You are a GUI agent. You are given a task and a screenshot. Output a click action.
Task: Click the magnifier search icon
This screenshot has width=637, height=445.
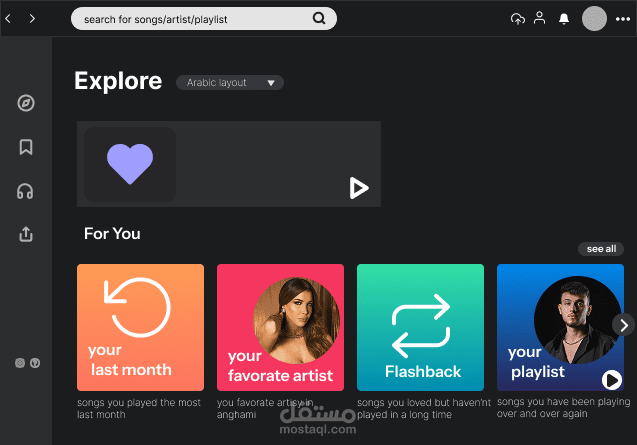pos(319,18)
